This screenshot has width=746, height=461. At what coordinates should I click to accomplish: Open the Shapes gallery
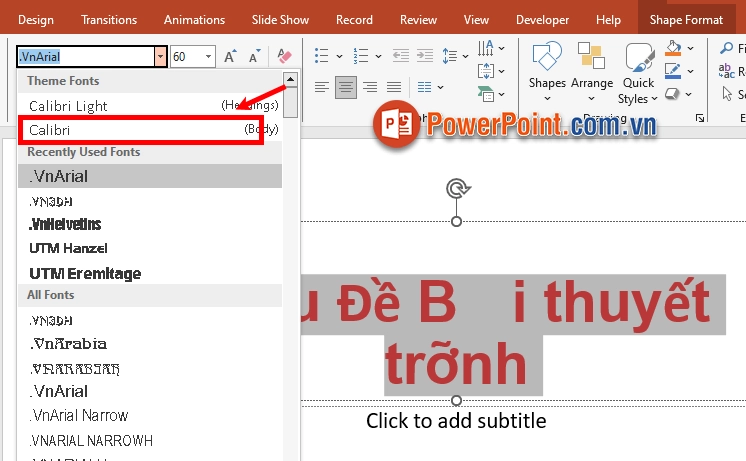[547, 71]
